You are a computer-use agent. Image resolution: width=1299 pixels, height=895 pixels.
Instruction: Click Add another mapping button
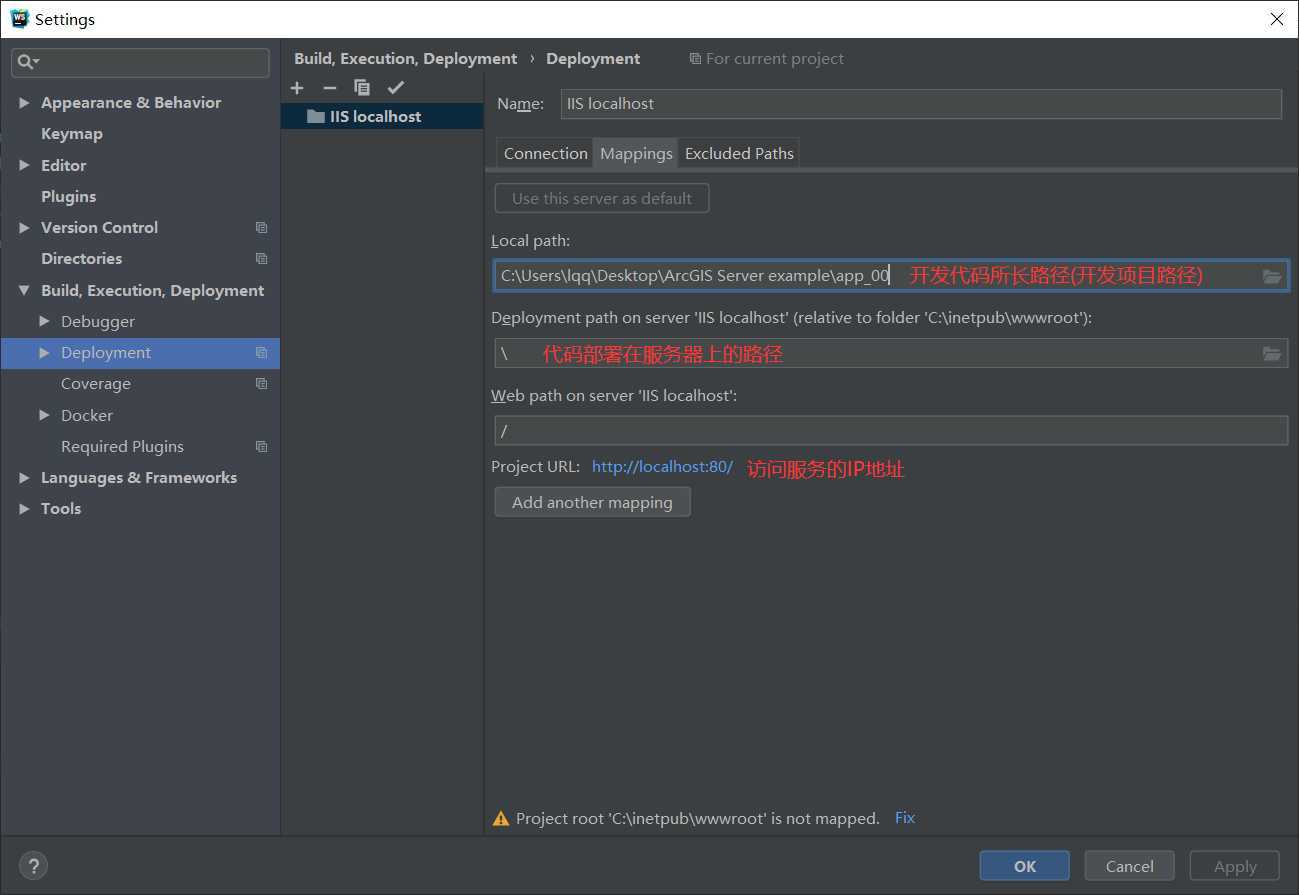(592, 502)
